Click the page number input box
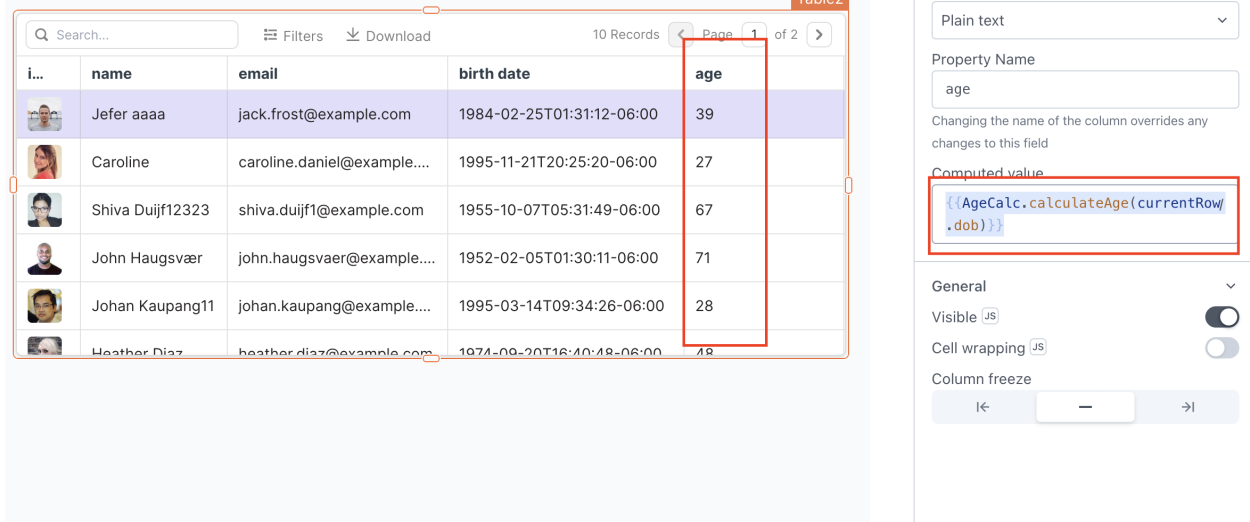This screenshot has height=522, width=1250. pos(754,34)
